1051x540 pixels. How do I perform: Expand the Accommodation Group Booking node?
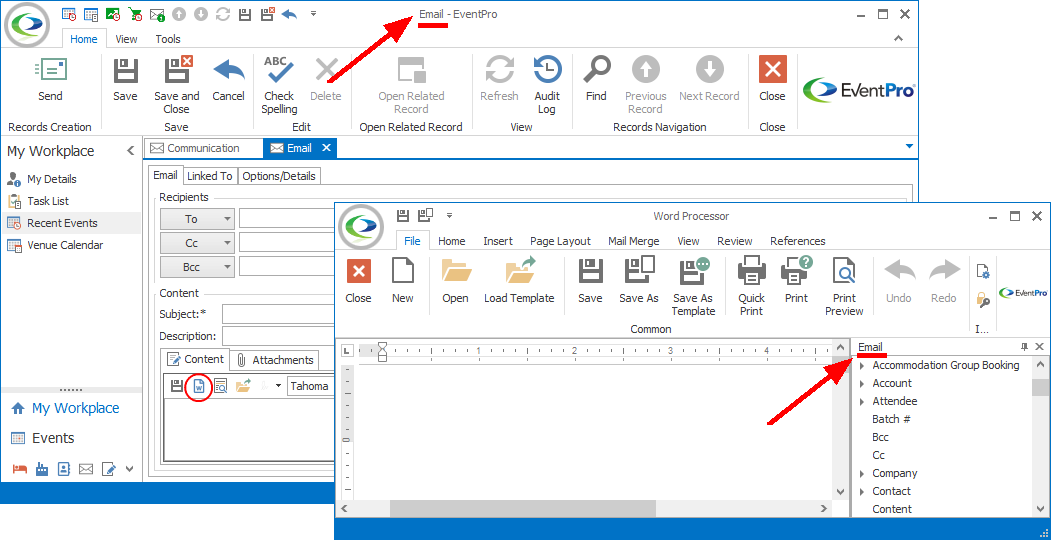click(x=862, y=366)
